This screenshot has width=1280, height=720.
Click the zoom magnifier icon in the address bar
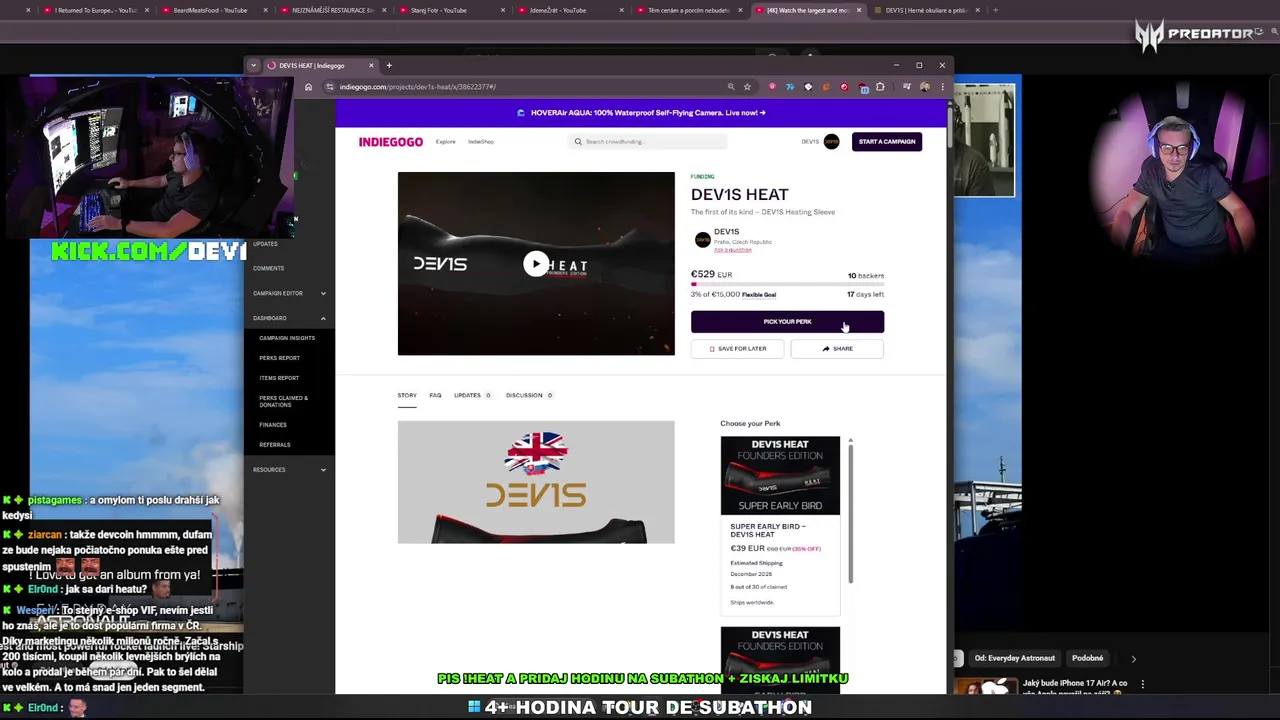(x=731, y=87)
